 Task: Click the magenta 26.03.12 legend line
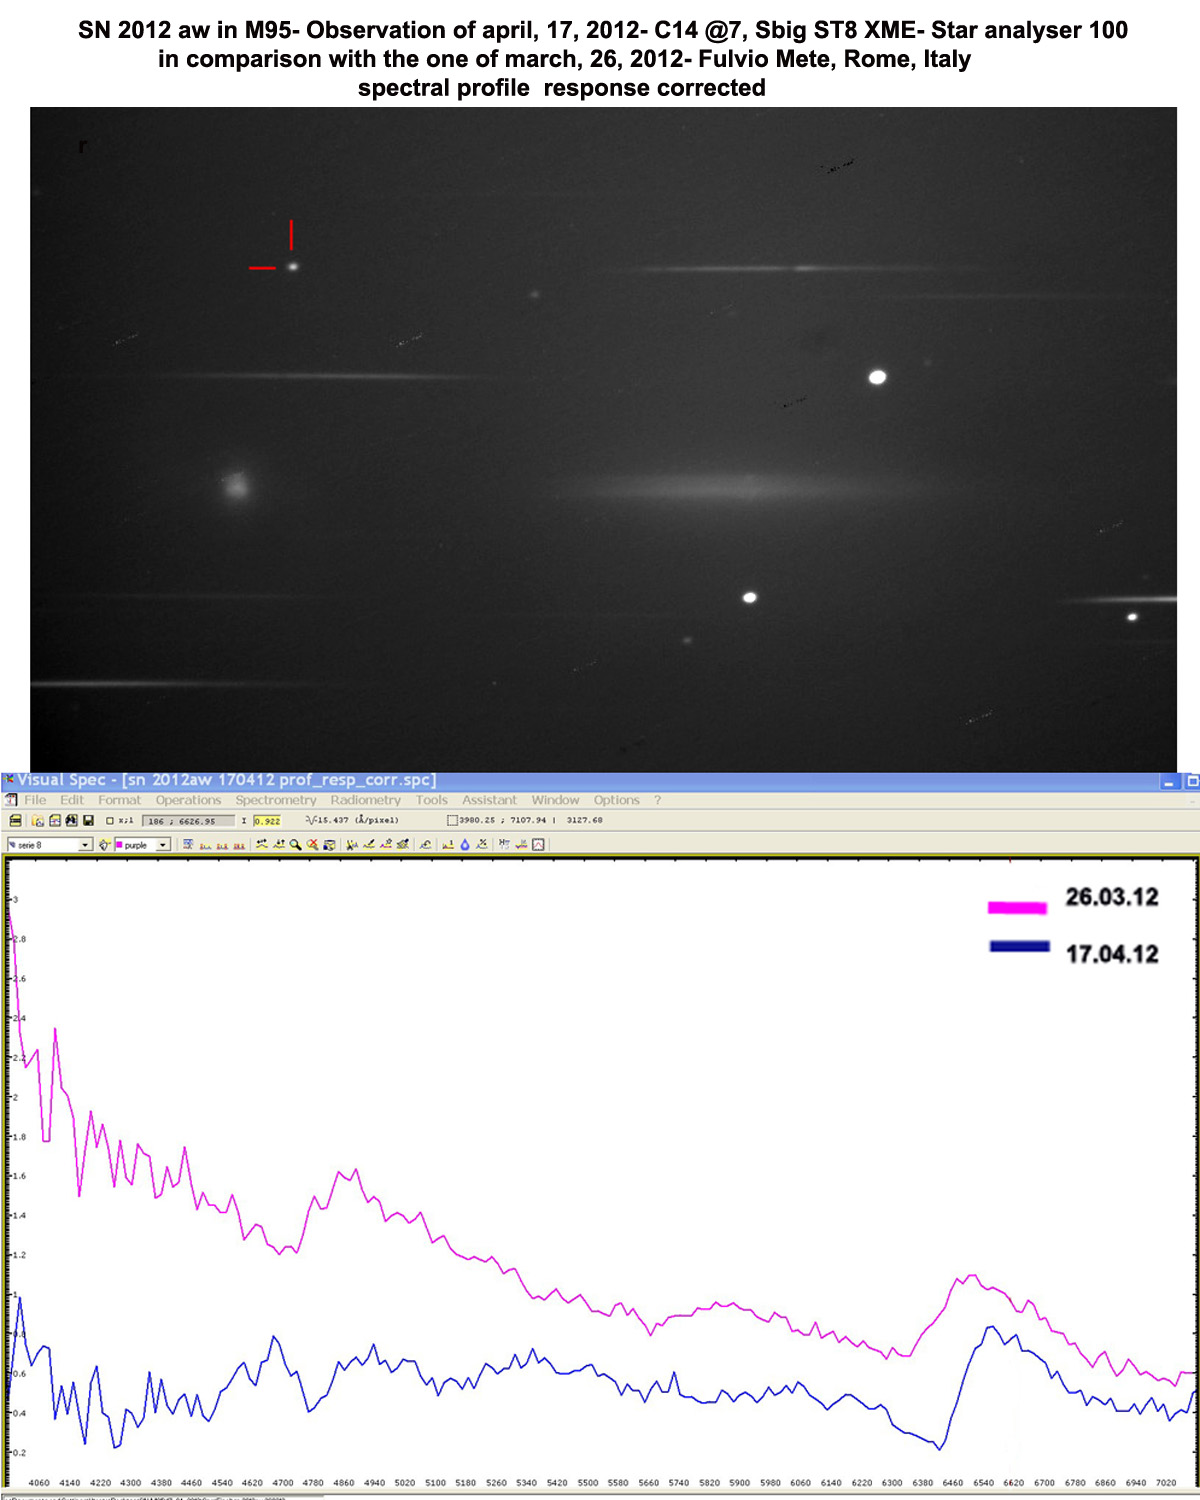point(1017,907)
